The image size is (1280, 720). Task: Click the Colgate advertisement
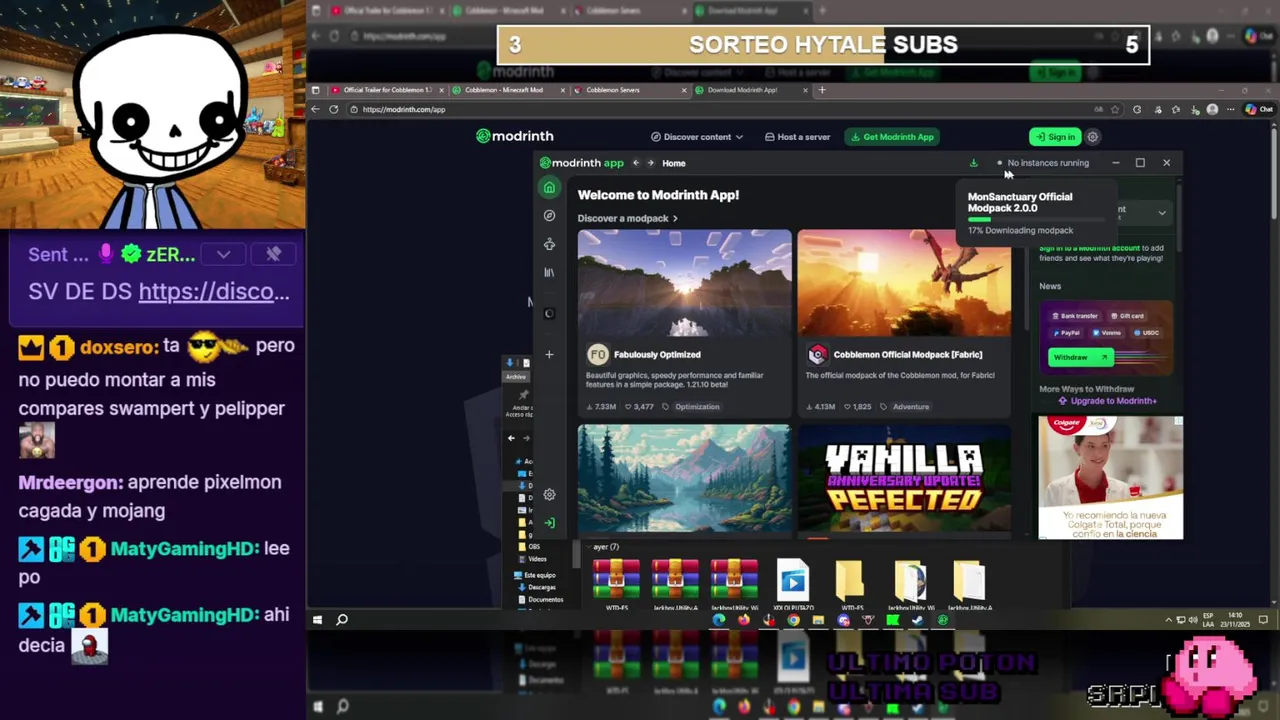point(1110,478)
